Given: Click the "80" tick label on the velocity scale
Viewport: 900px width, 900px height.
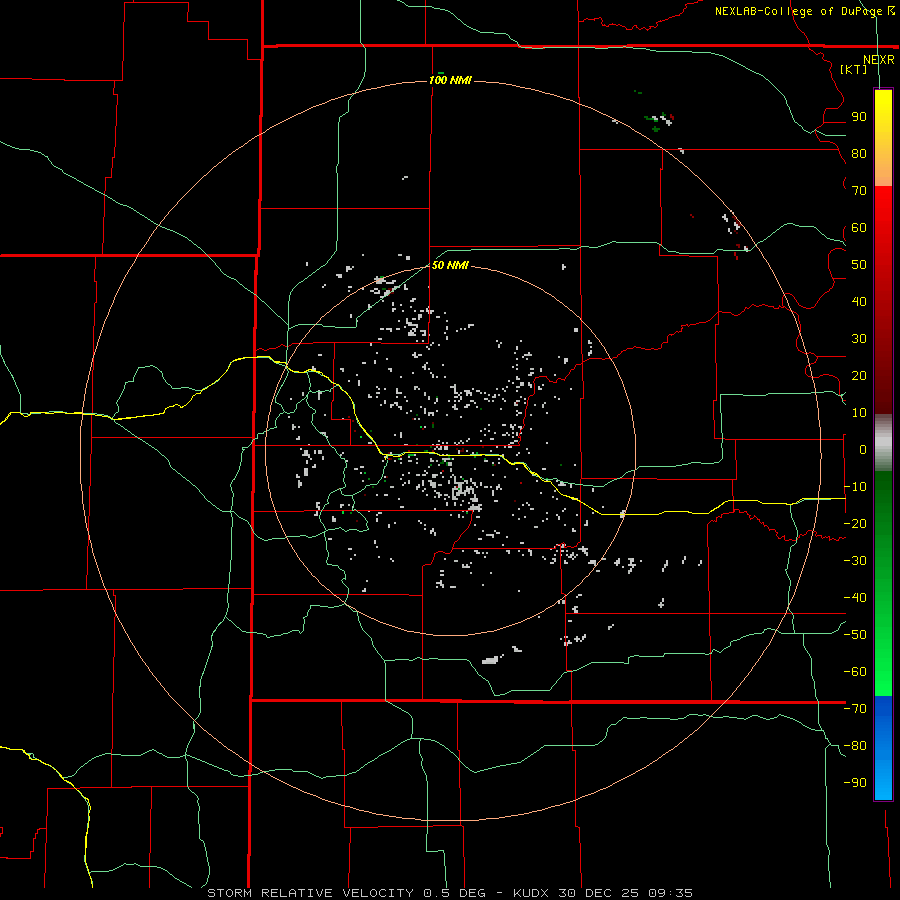Looking at the screenshot, I should [859, 153].
